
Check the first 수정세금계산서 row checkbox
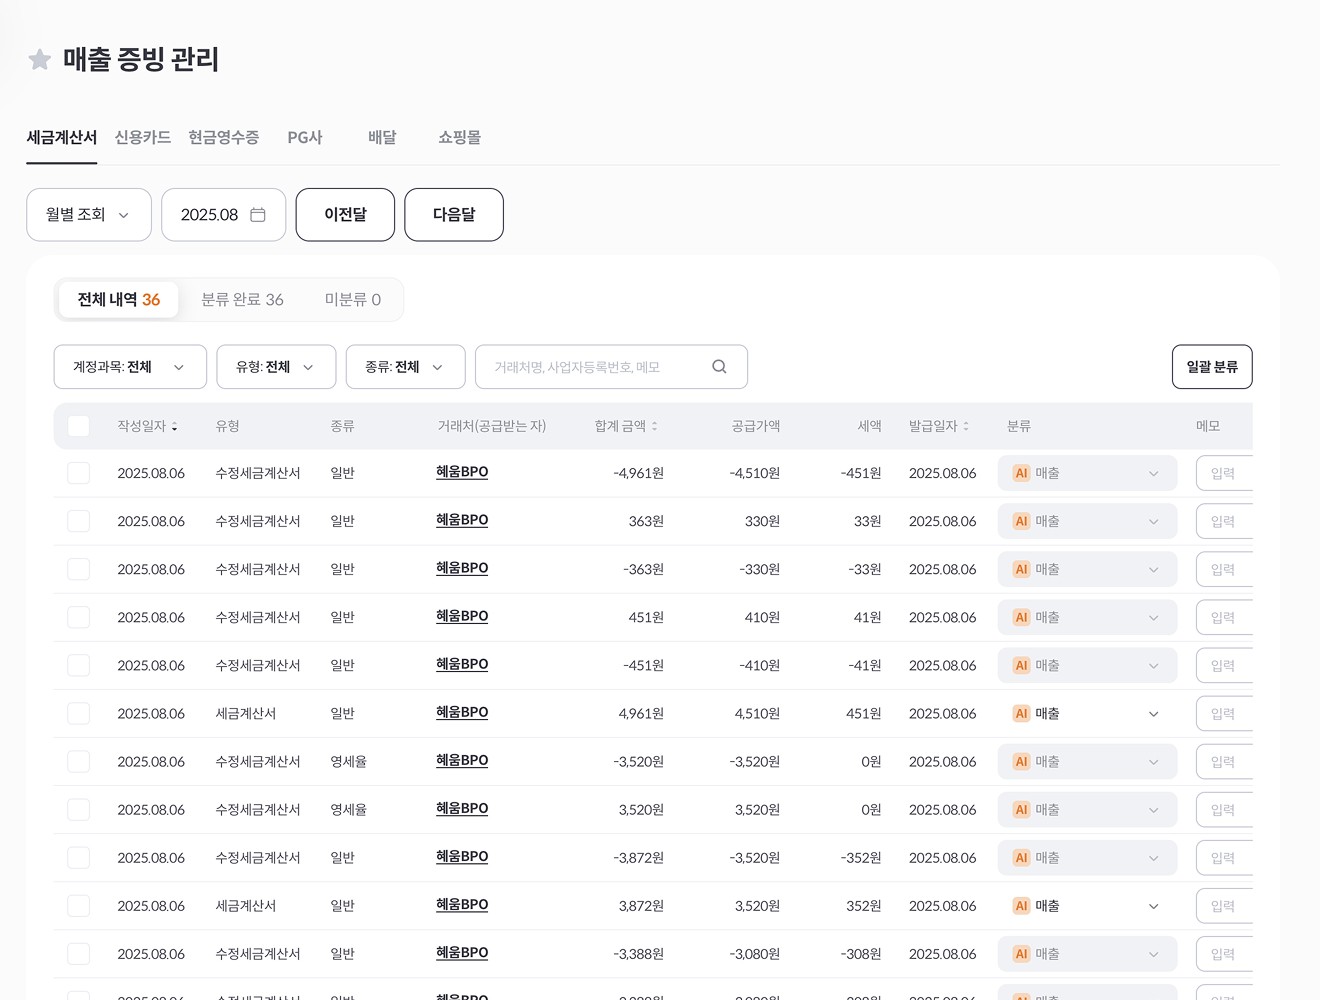coord(78,473)
